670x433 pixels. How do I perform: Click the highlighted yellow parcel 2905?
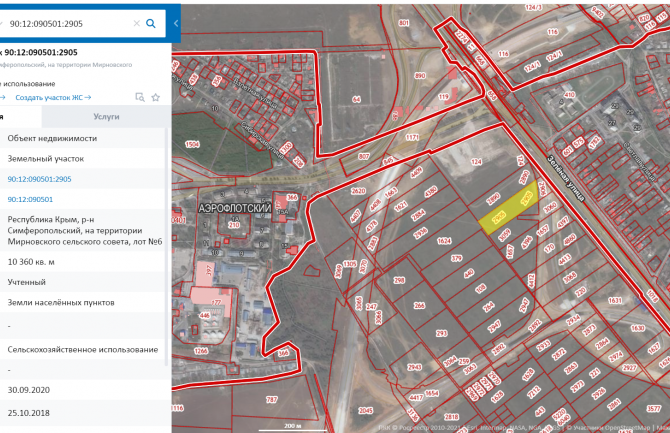[508, 209]
